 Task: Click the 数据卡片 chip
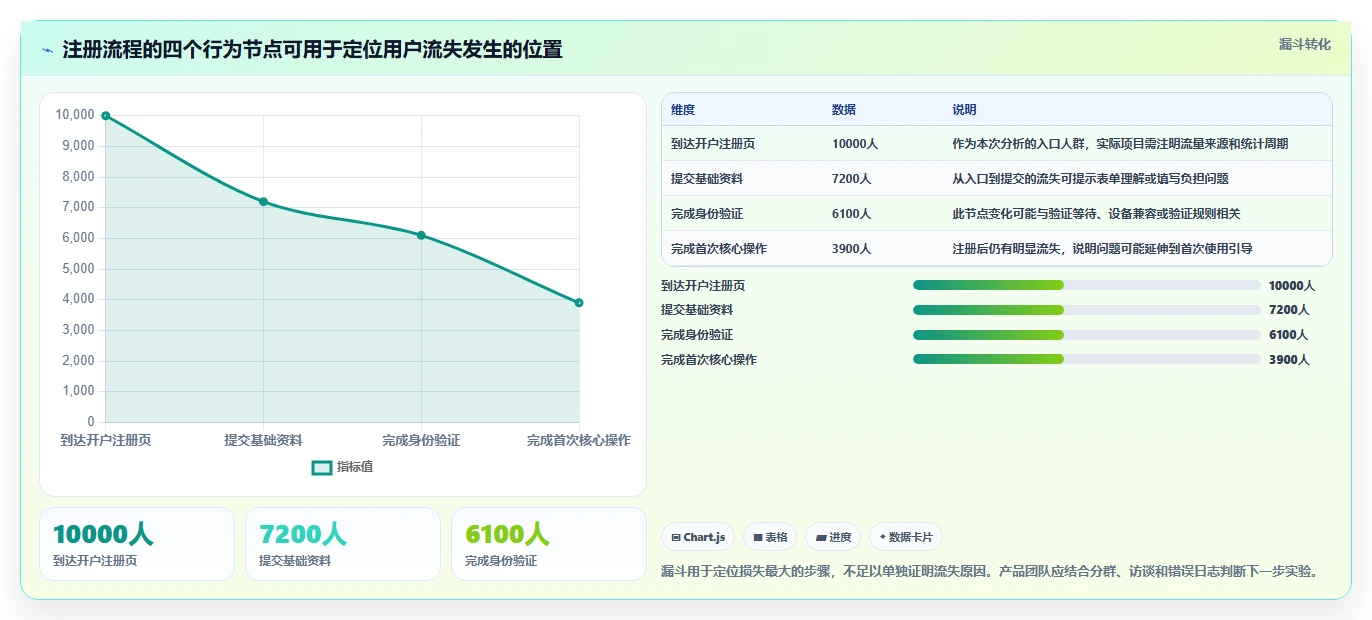[906, 537]
